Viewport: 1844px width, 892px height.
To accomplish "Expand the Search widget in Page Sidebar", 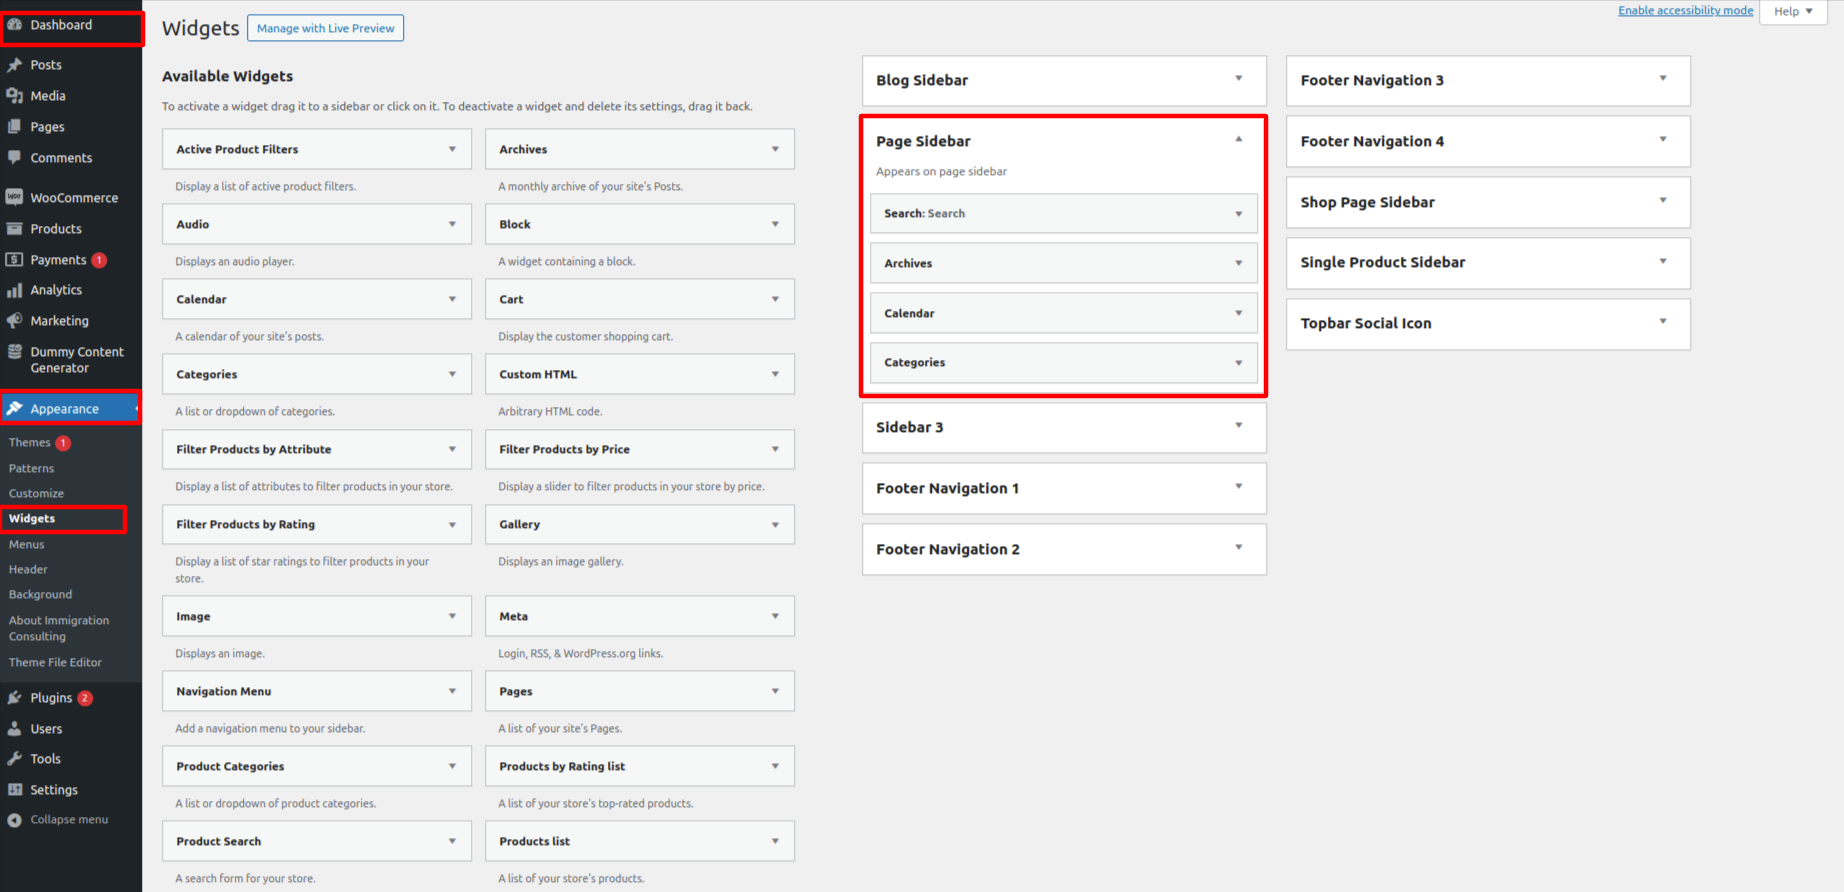I will tap(1238, 214).
